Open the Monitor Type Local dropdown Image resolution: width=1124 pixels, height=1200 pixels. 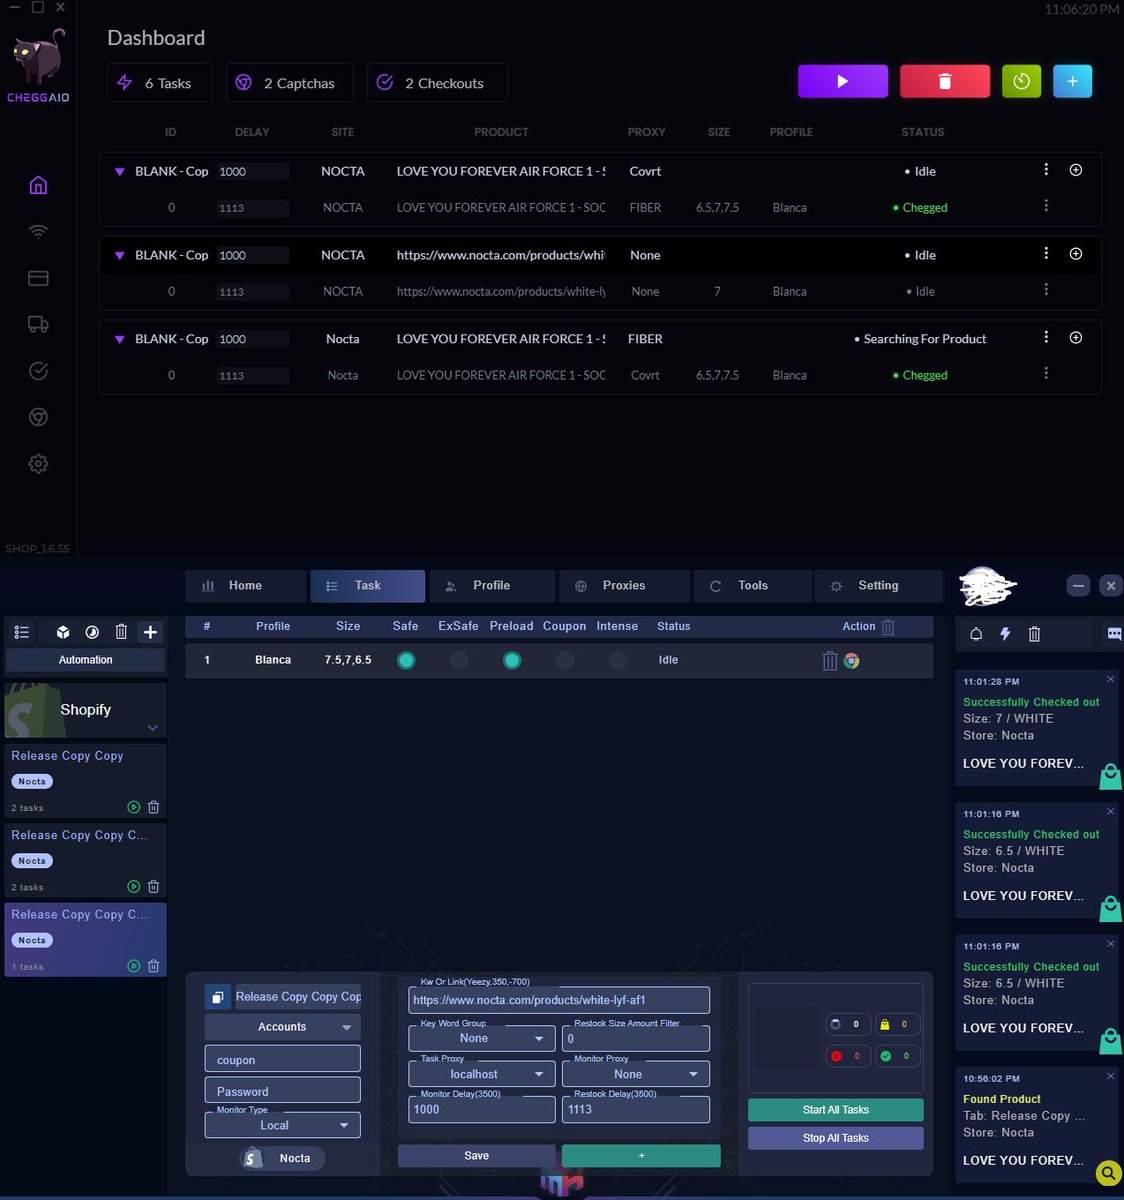tap(282, 1125)
